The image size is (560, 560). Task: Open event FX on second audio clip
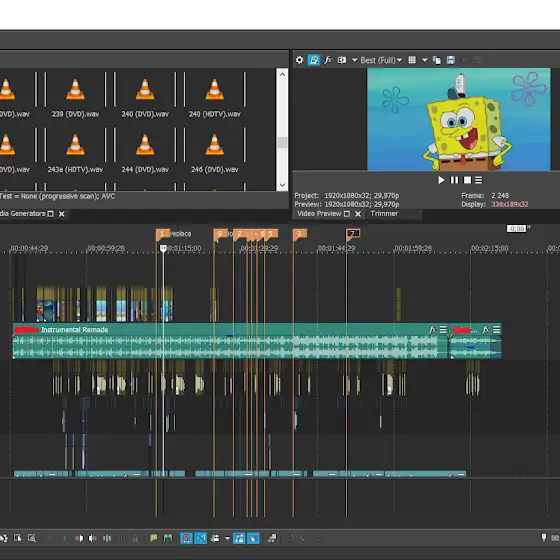(486, 329)
